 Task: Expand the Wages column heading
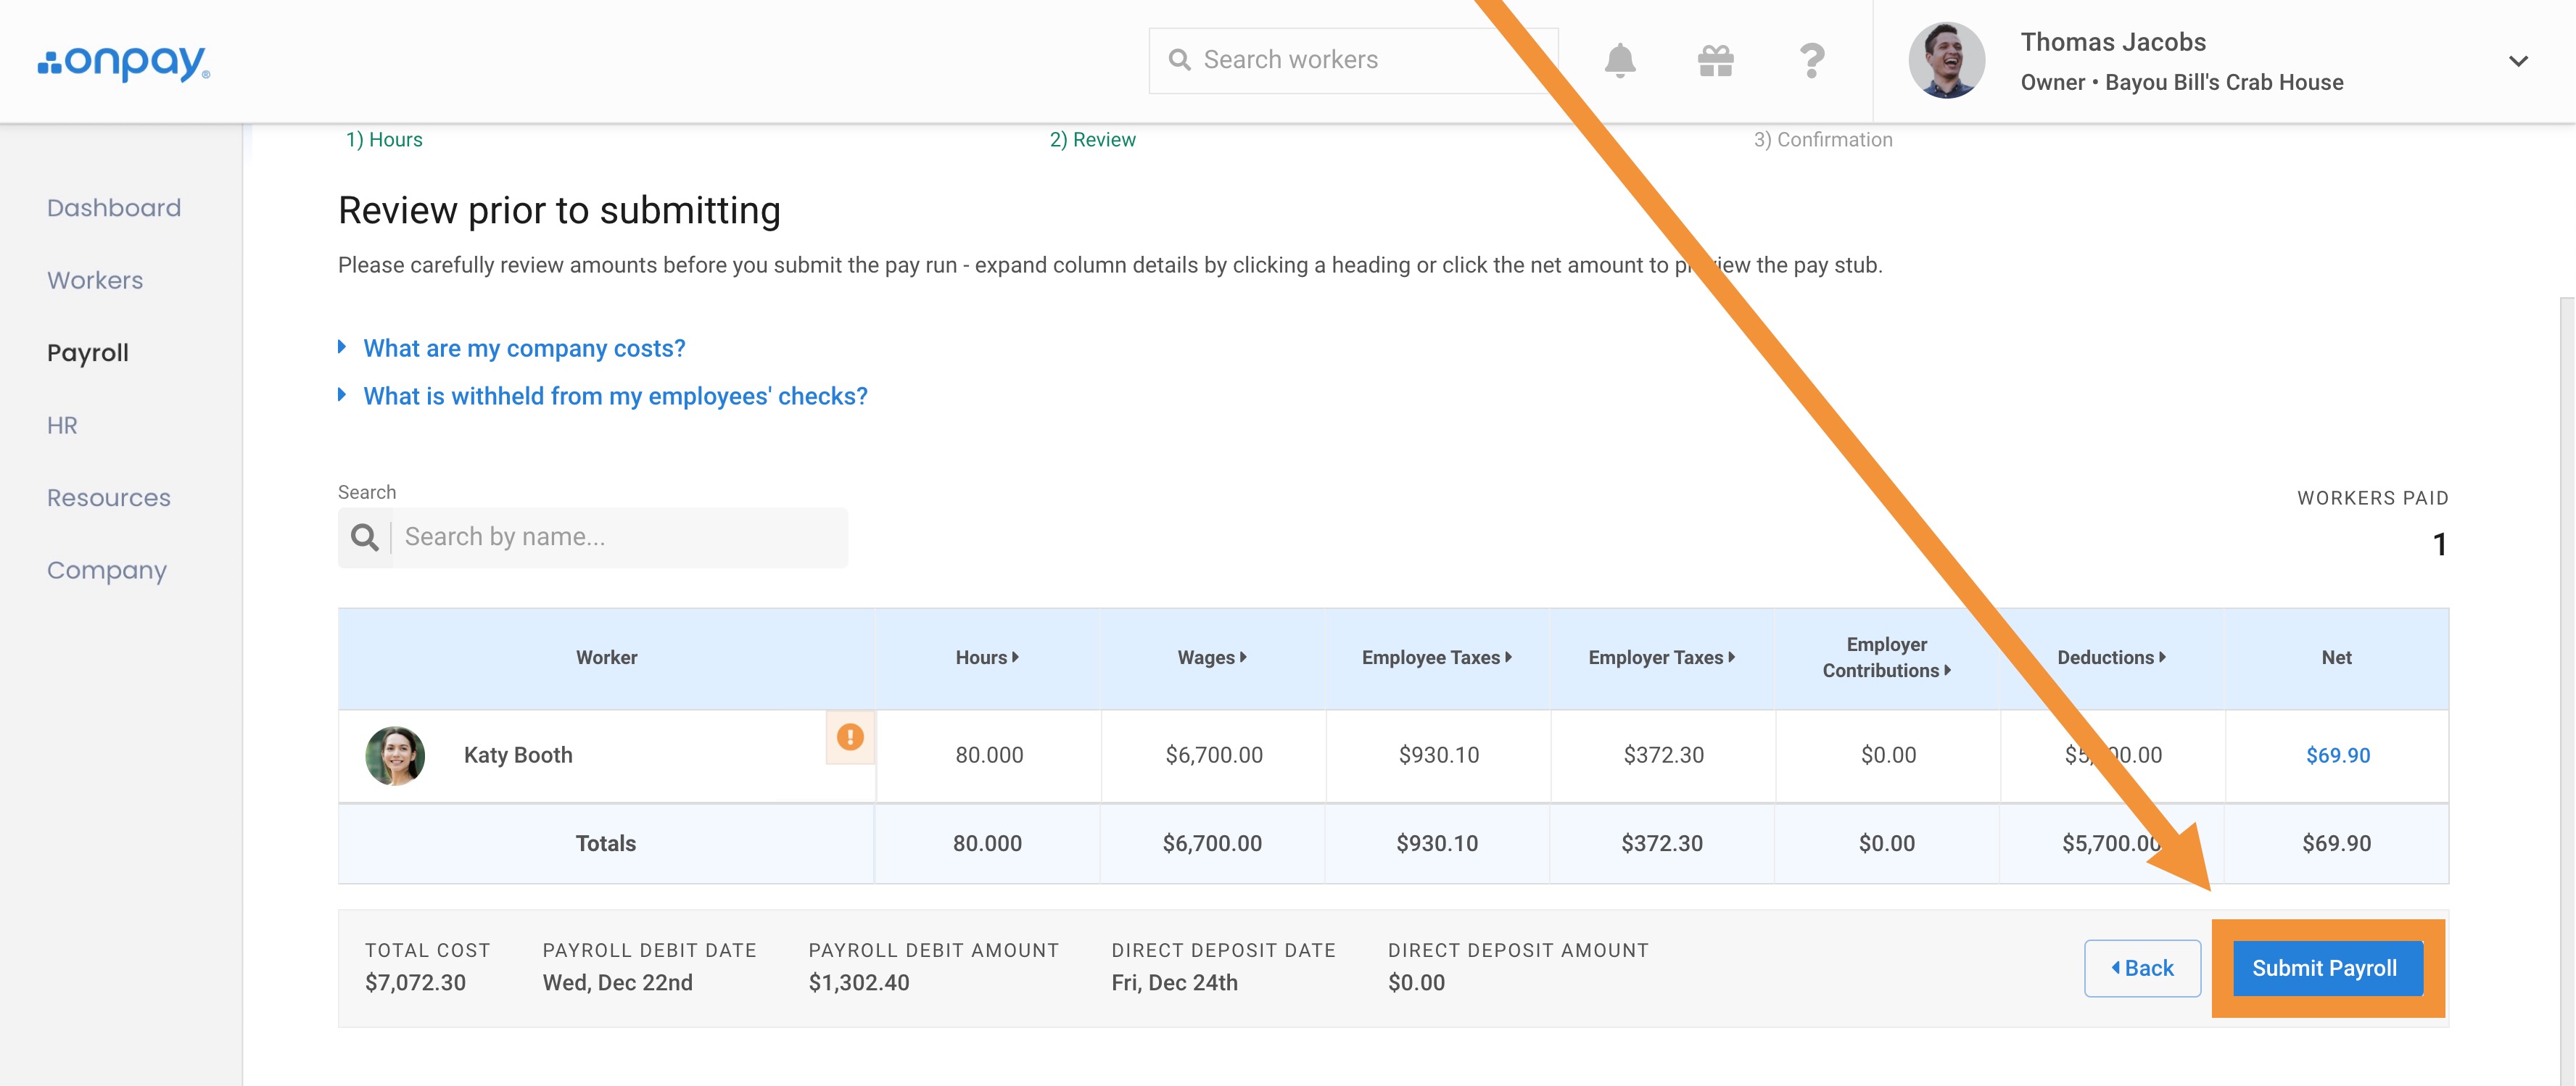[1211, 657]
